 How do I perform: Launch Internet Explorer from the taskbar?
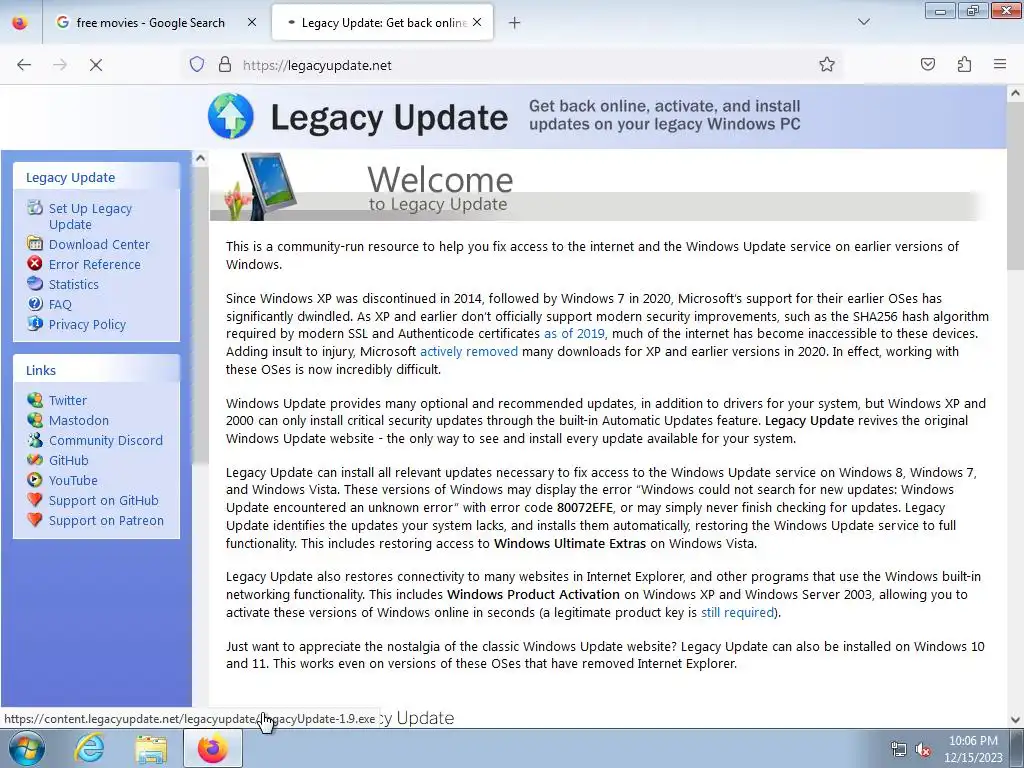tap(89, 748)
